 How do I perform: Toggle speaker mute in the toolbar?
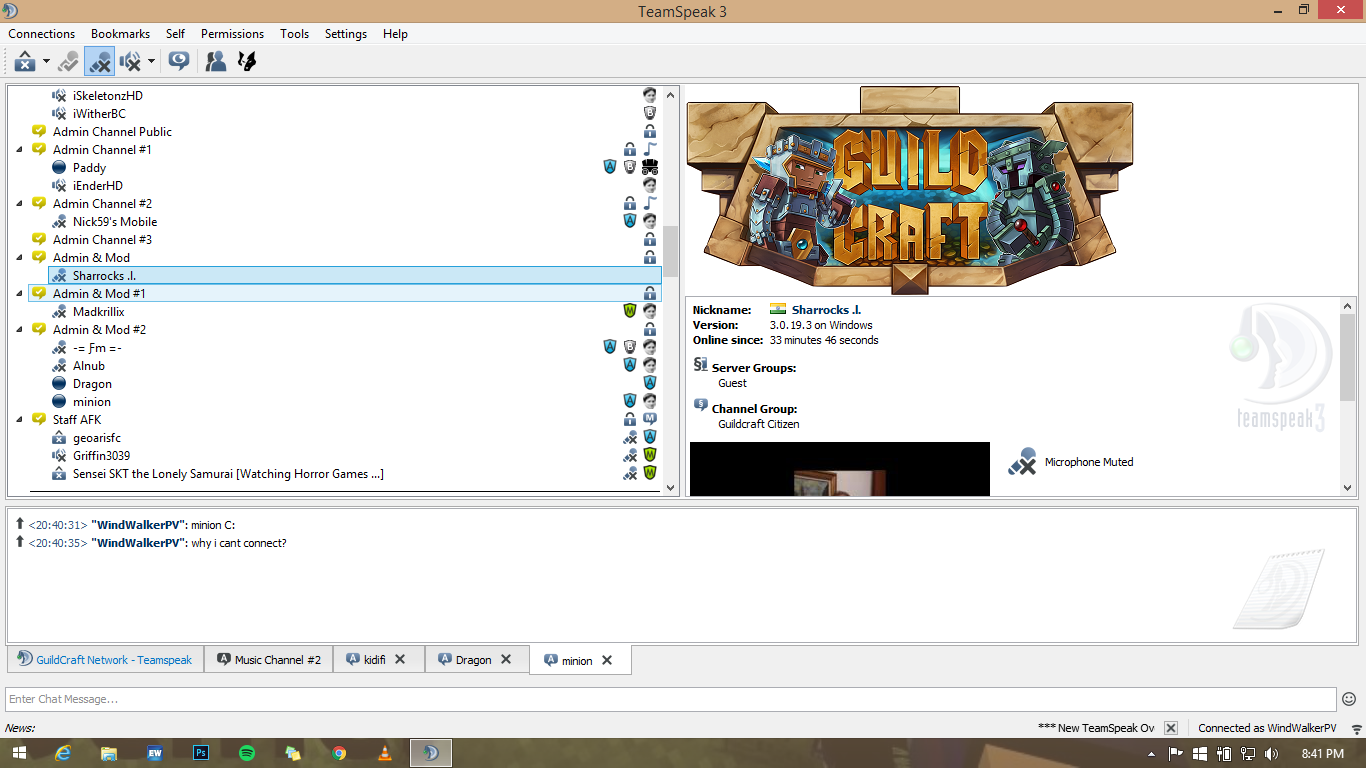tap(131, 61)
